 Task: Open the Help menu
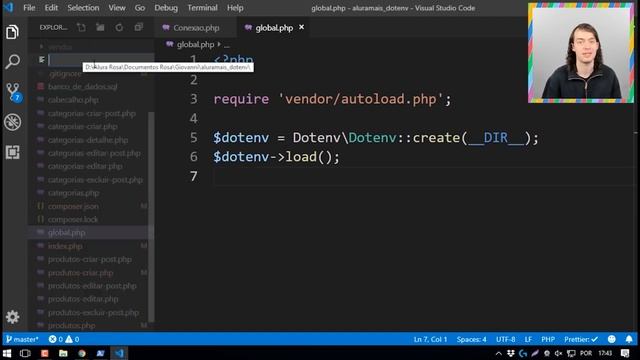(x=235, y=8)
